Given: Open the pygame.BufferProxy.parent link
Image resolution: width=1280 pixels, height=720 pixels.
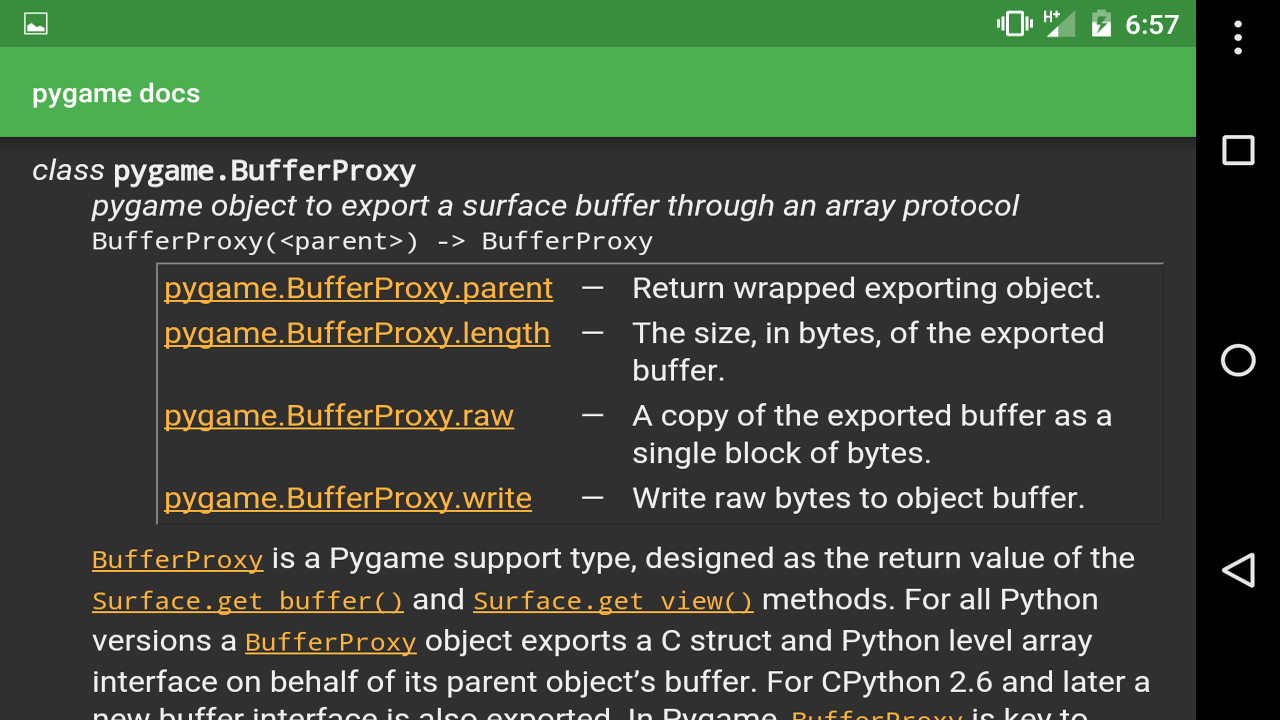Looking at the screenshot, I should coord(358,288).
